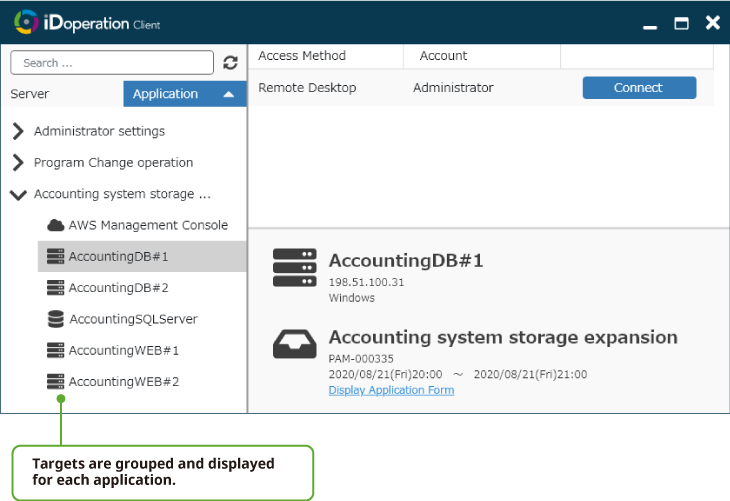The image size is (730, 501).
Task: Click the Access Method column header
Action: click(x=302, y=56)
